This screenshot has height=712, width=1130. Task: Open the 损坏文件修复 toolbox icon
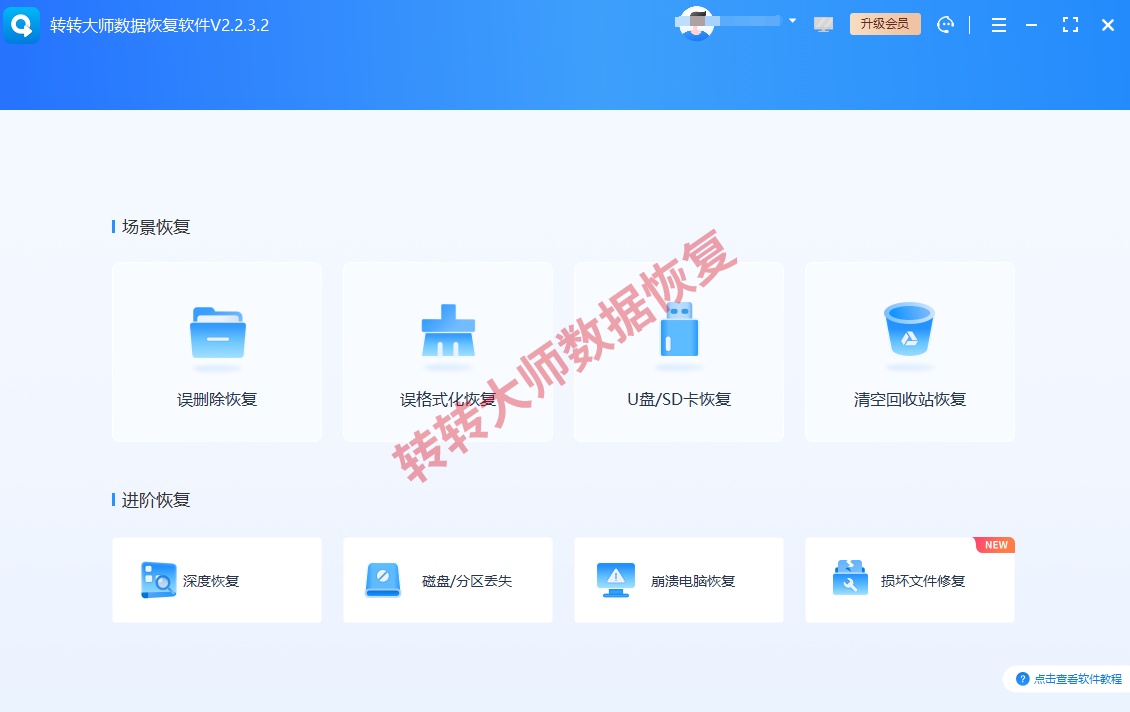[x=850, y=578]
